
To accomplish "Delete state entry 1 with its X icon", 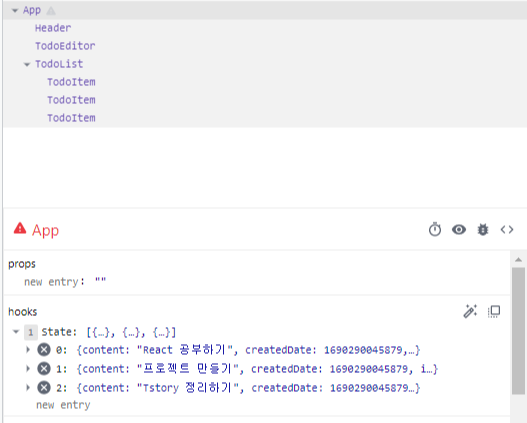I will (x=44, y=369).
